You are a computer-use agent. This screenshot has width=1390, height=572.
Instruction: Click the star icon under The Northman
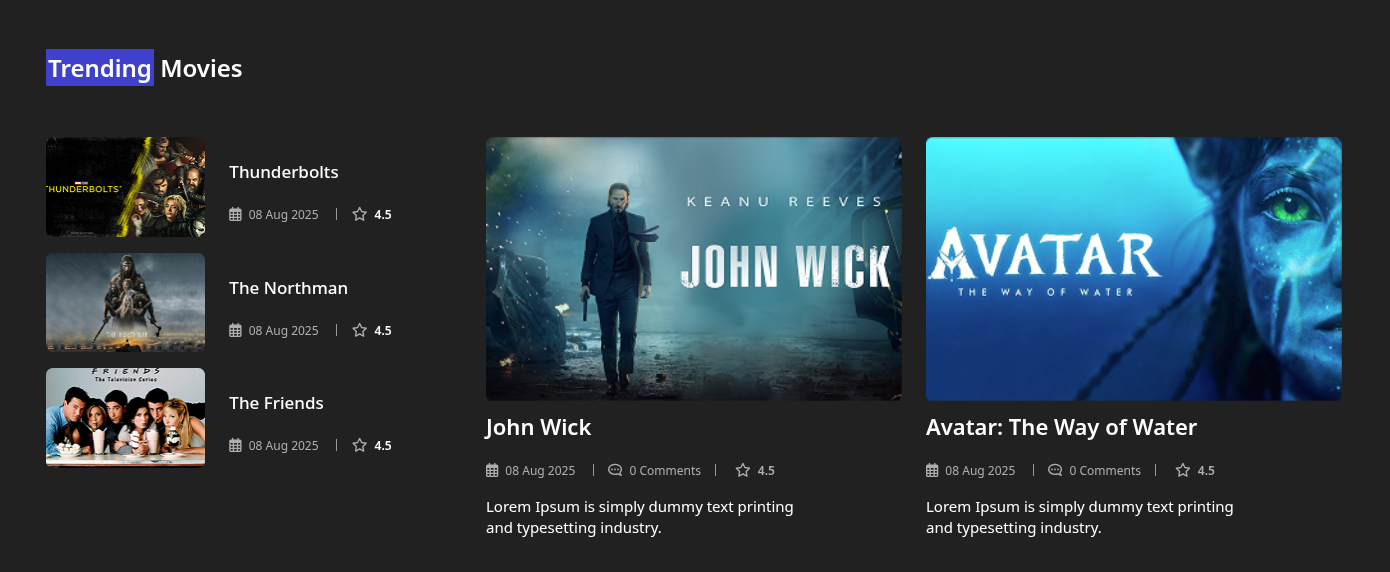click(360, 330)
